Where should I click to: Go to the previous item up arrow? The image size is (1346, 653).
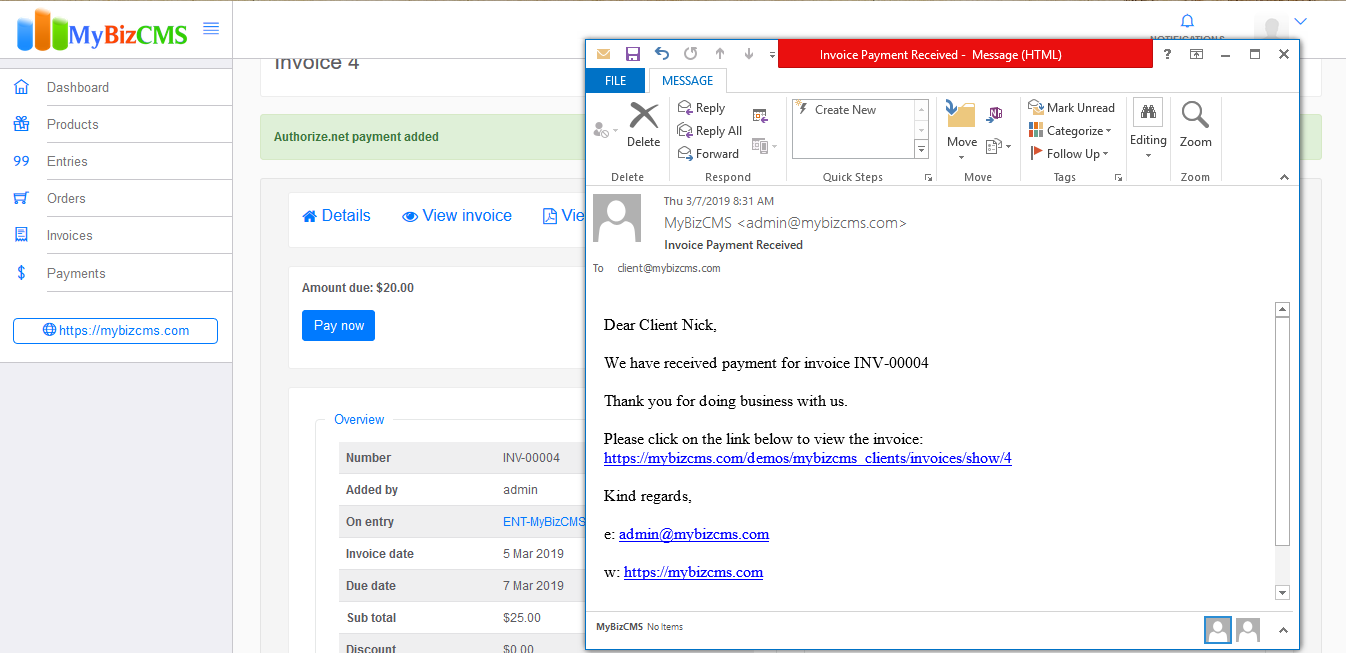tap(719, 54)
